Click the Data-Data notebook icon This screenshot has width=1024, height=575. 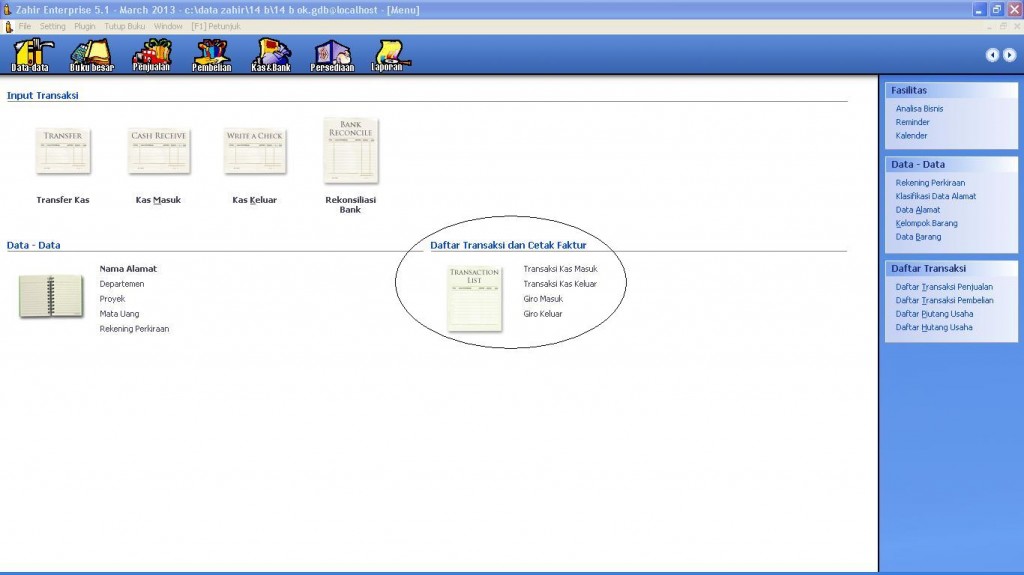point(51,297)
